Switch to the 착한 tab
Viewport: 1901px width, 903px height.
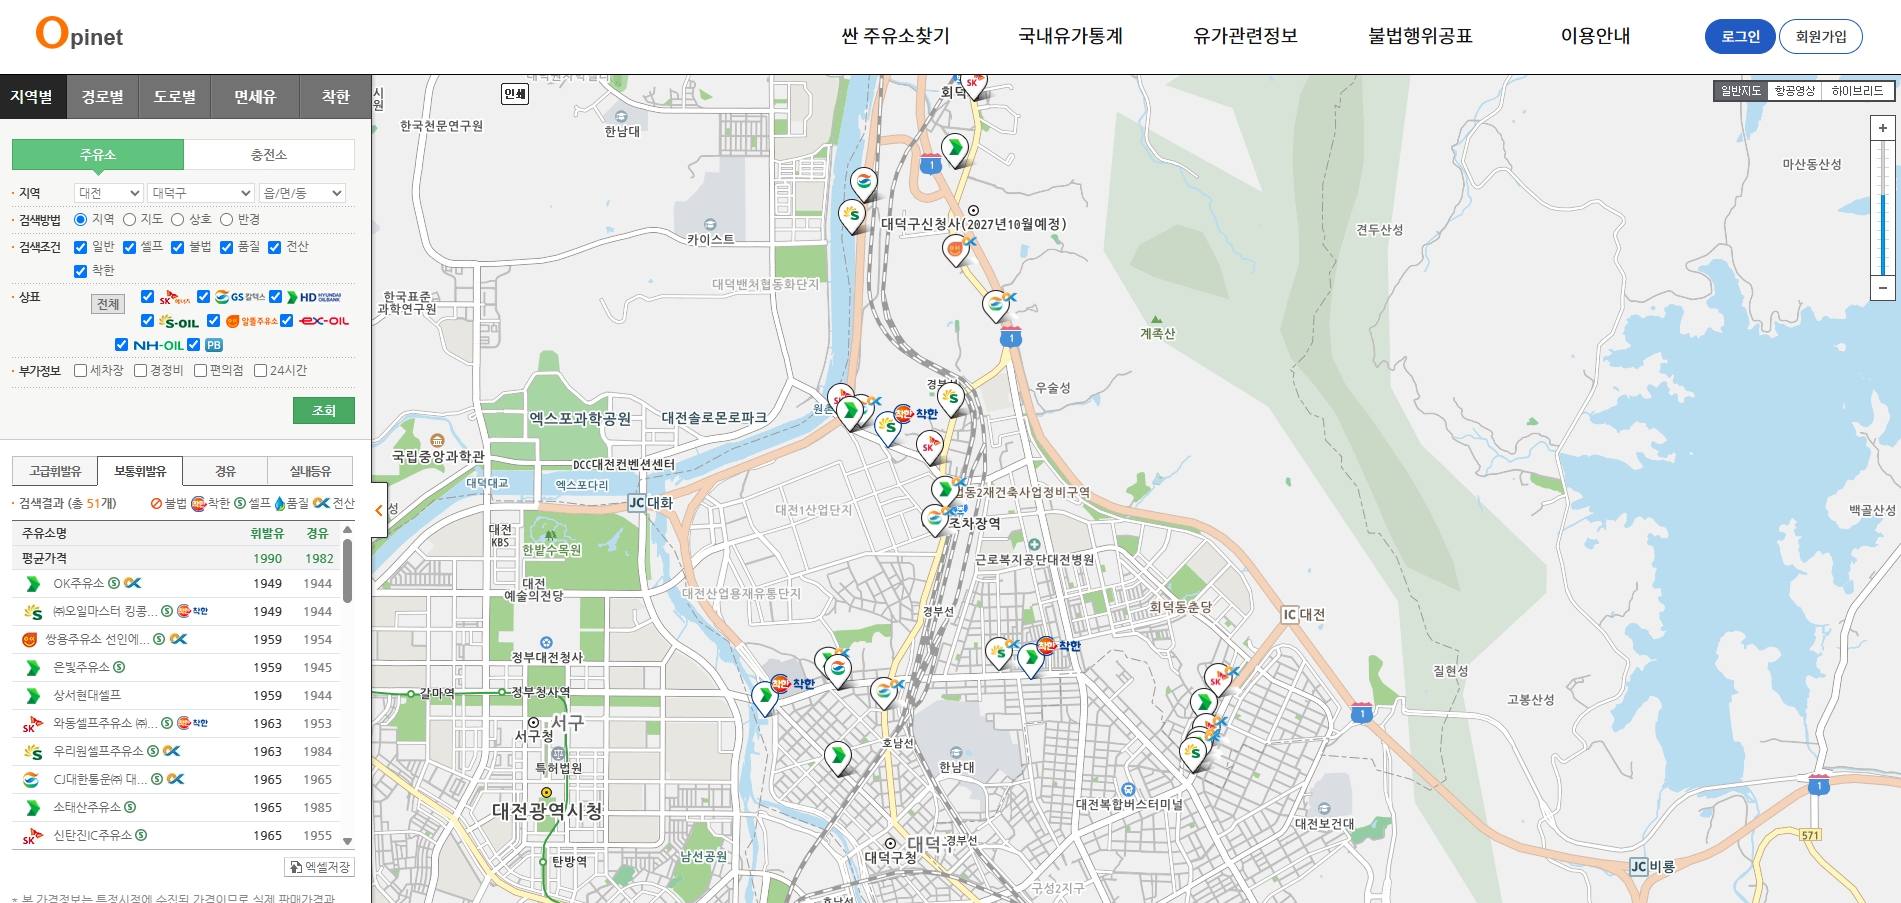point(336,97)
